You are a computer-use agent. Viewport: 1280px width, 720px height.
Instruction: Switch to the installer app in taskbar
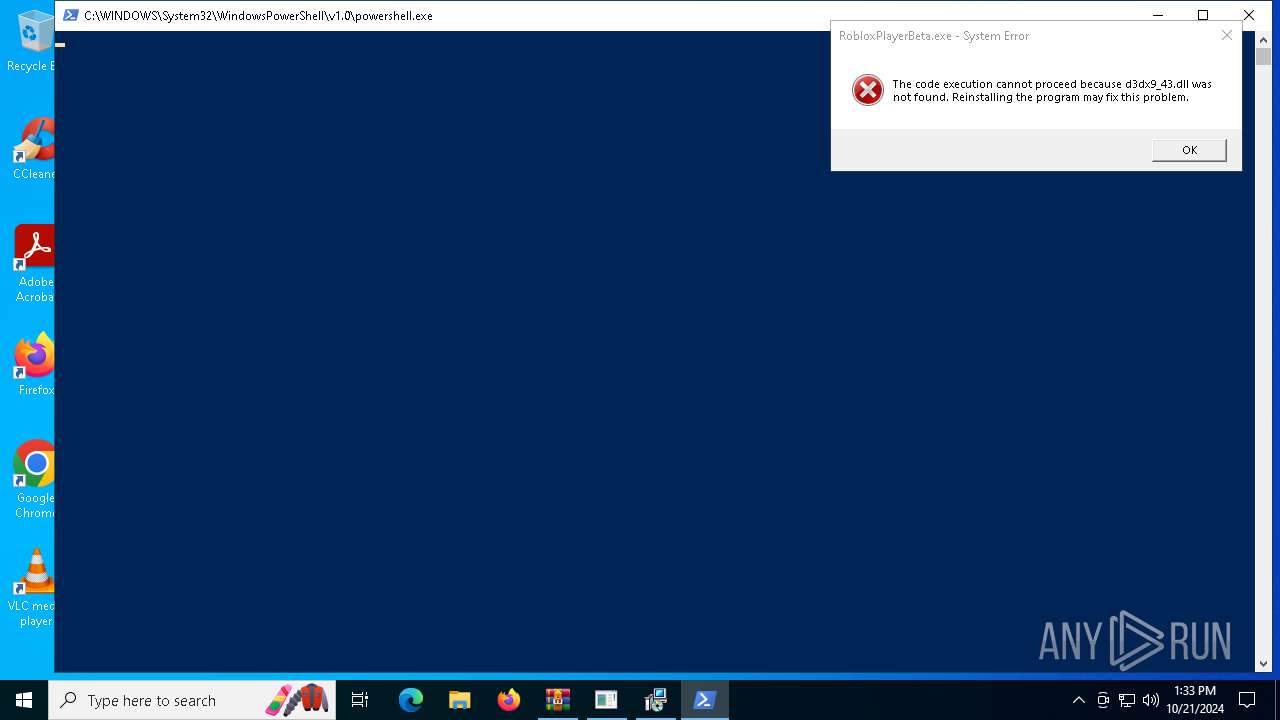(x=655, y=700)
